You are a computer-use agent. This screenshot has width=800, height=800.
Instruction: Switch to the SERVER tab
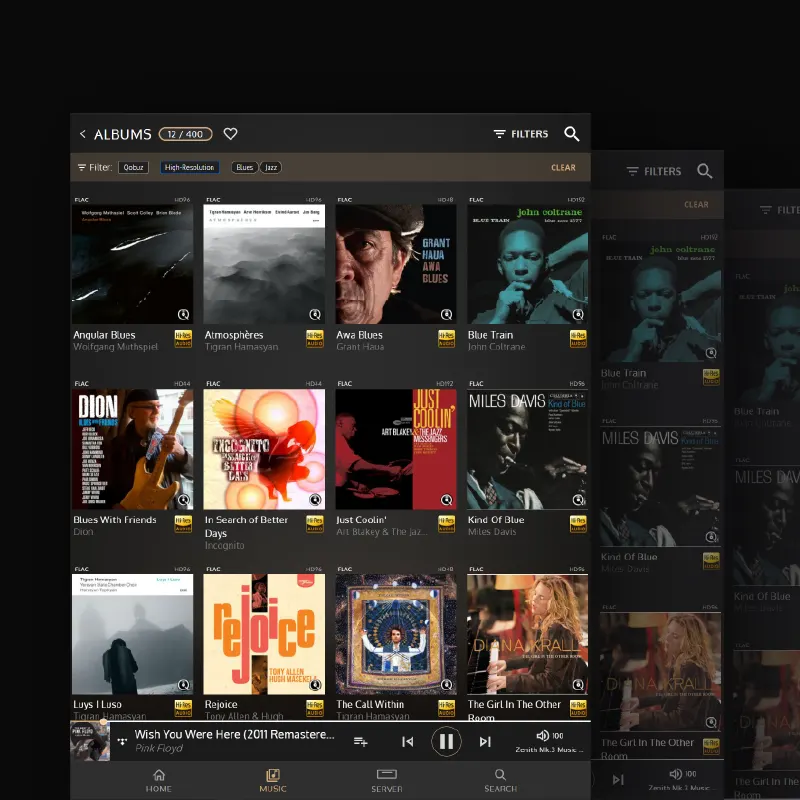387,781
